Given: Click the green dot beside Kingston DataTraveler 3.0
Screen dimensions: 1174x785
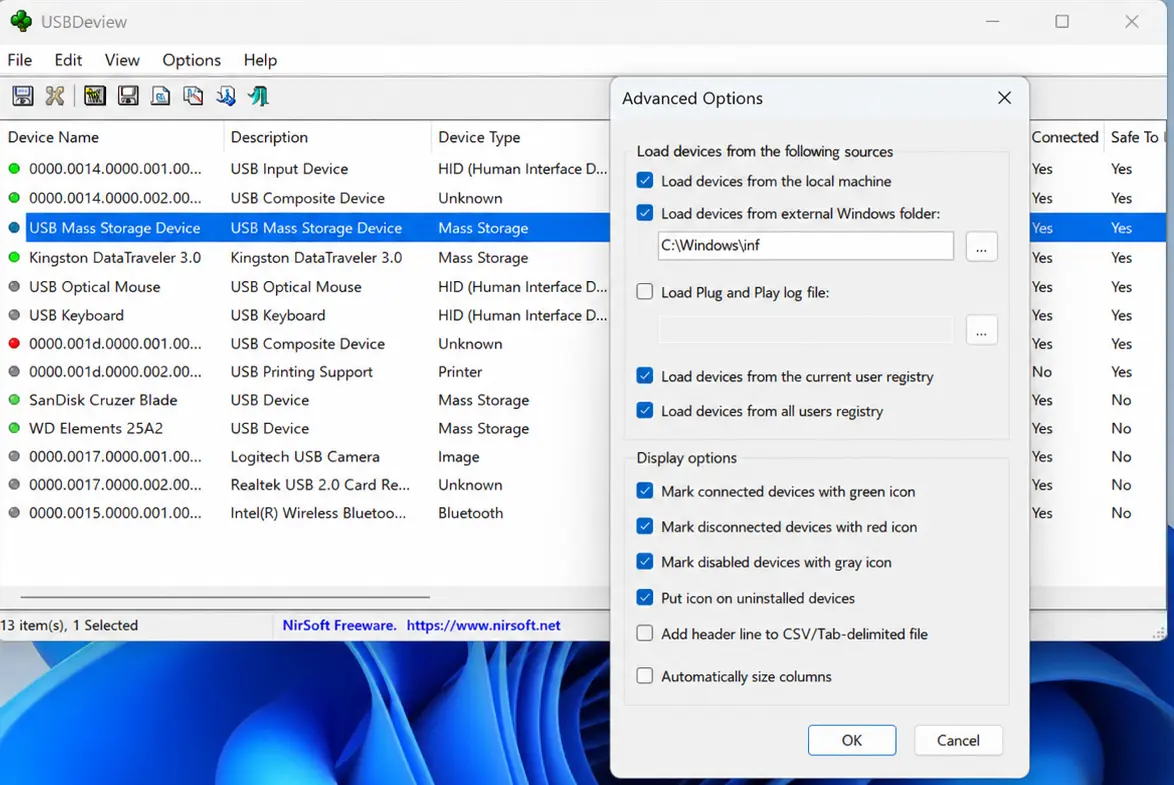Looking at the screenshot, I should pyautogui.click(x=14, y=257).
